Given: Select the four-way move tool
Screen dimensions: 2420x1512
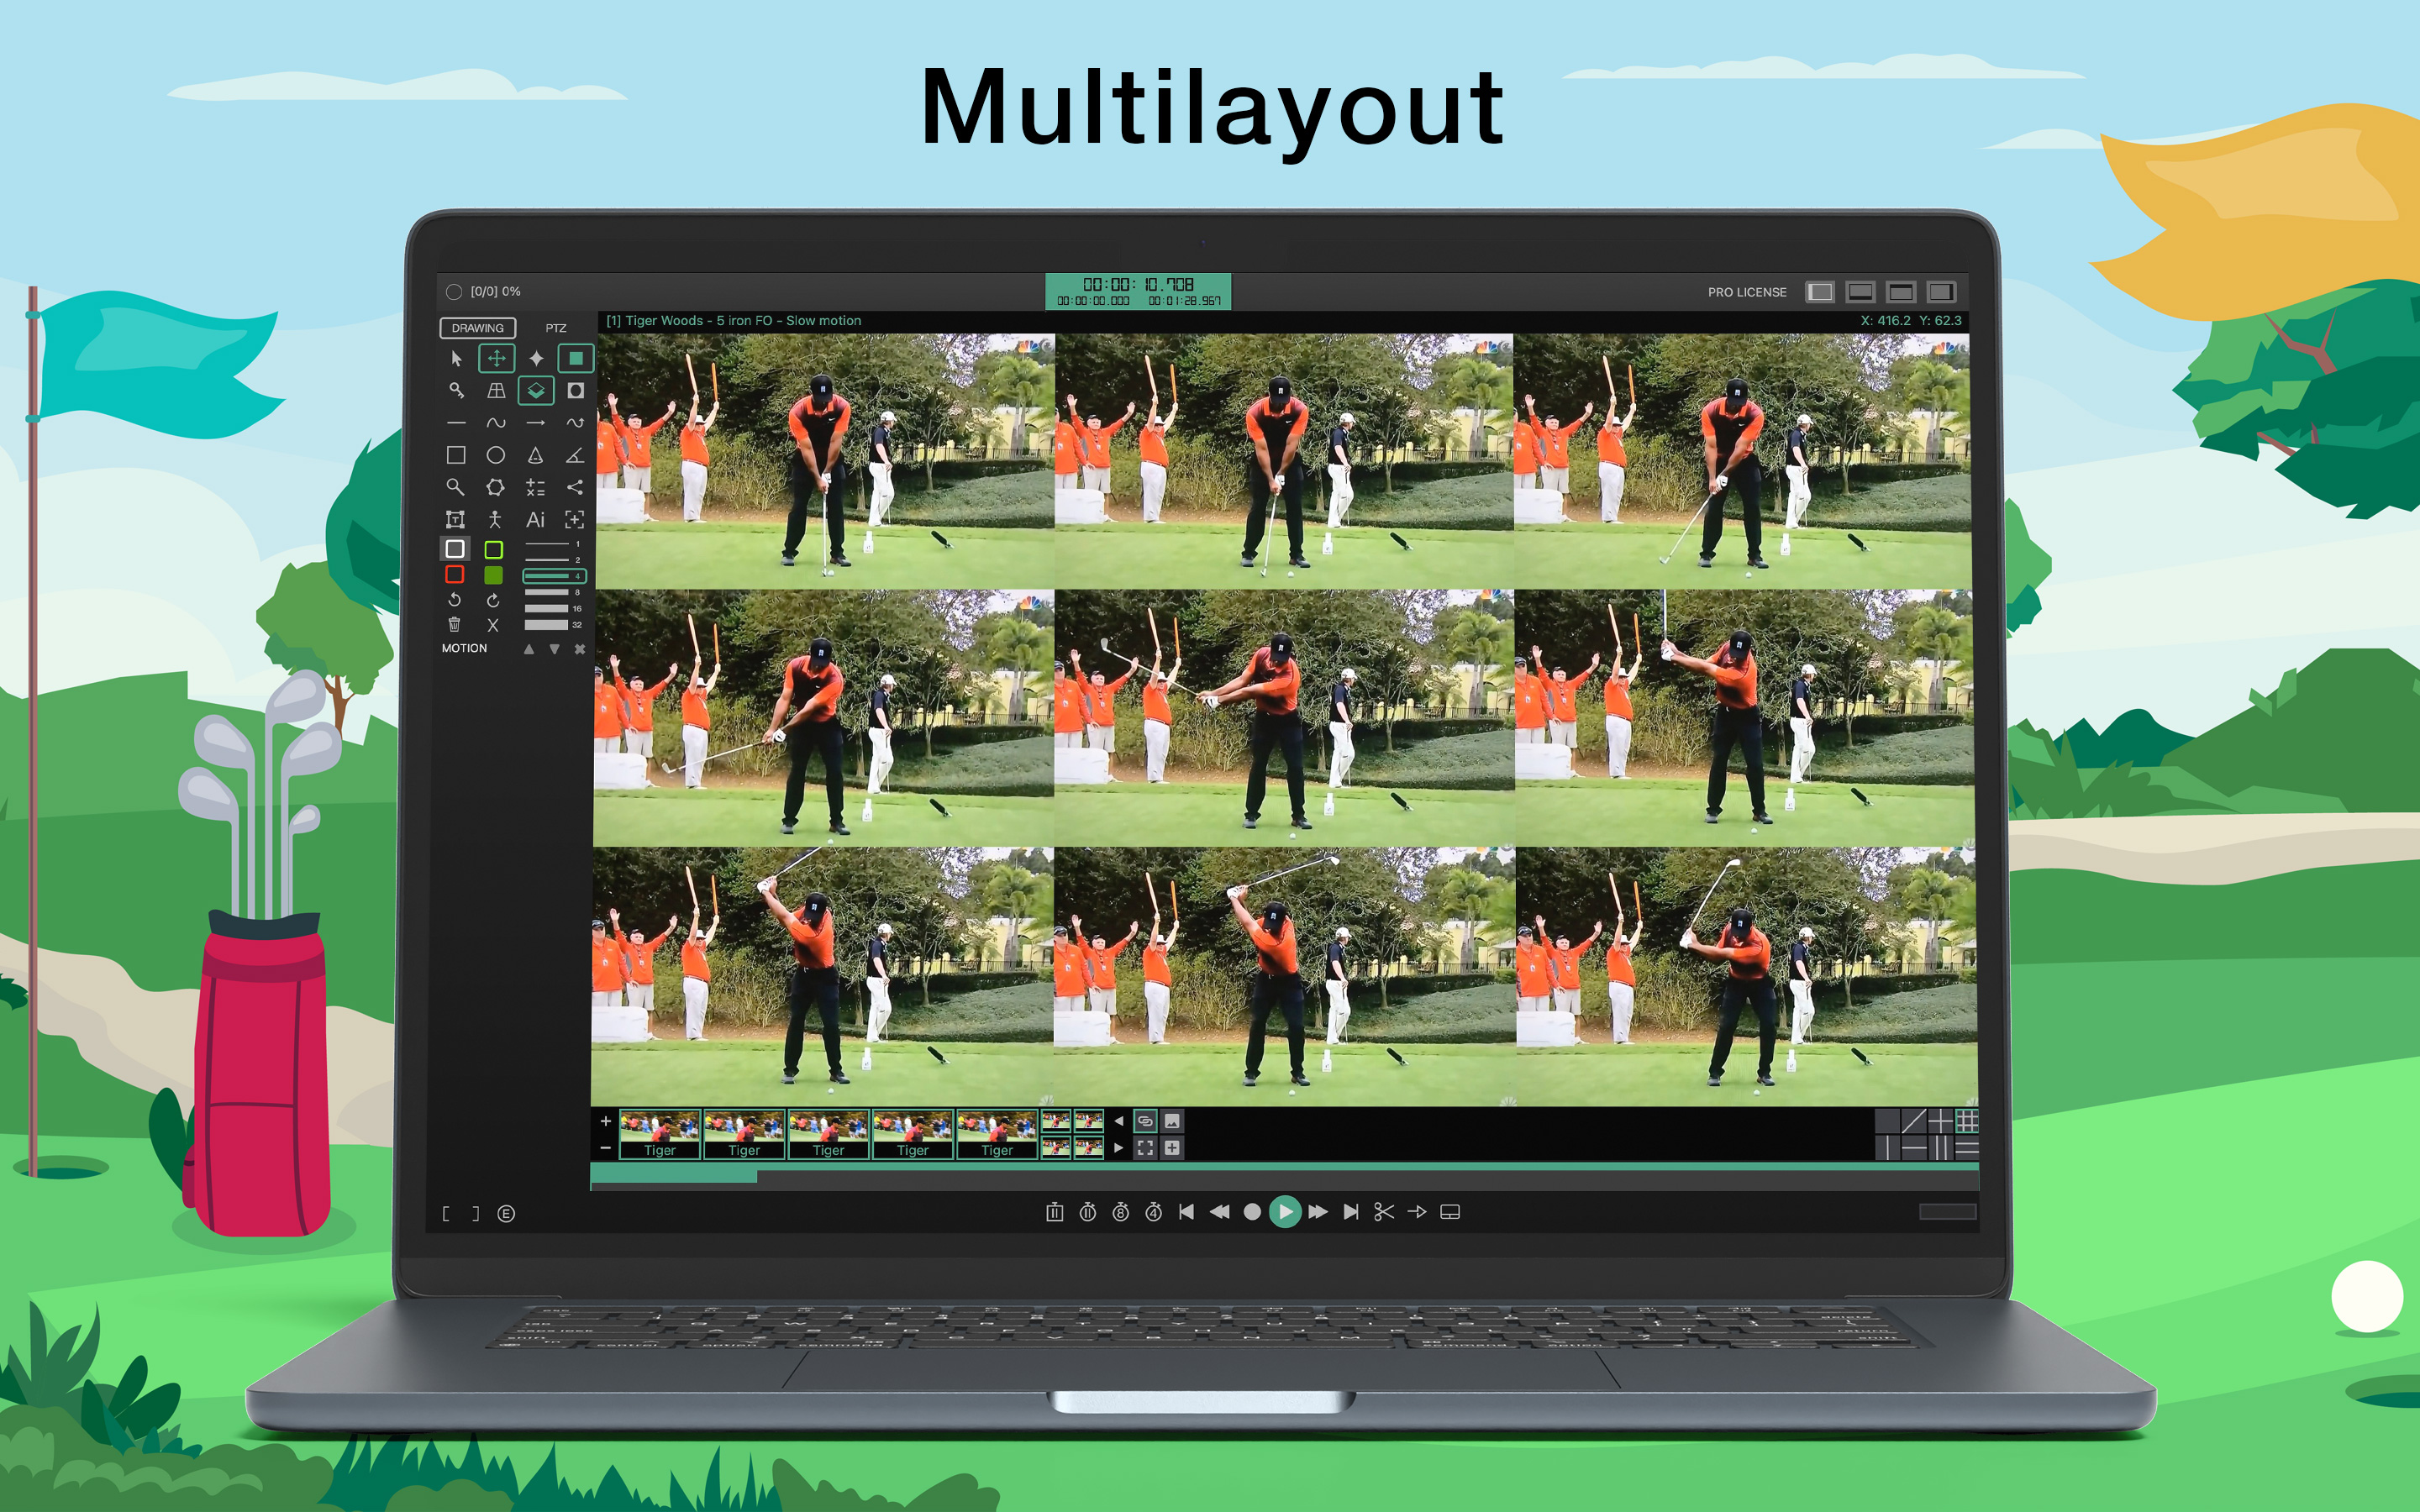Looking at the screenshot, I should pos(496,358).
